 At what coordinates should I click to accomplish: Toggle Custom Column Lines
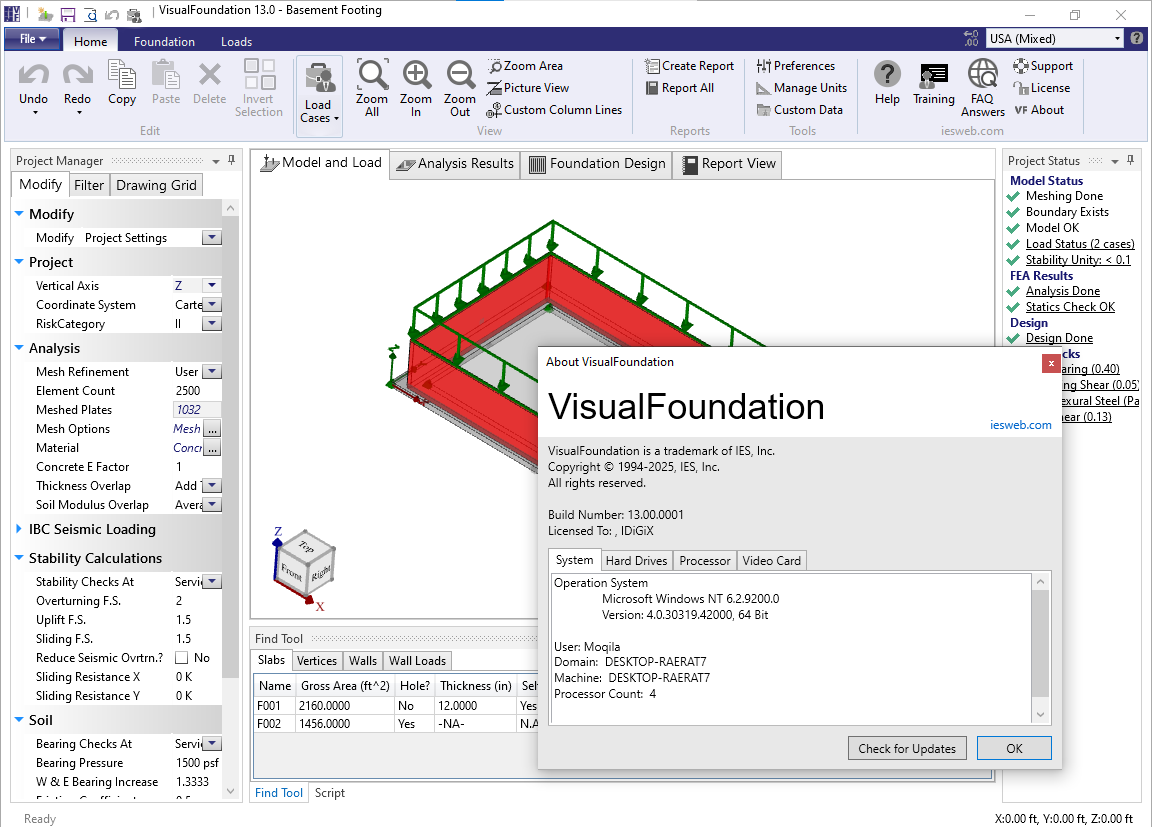[554, 110]
